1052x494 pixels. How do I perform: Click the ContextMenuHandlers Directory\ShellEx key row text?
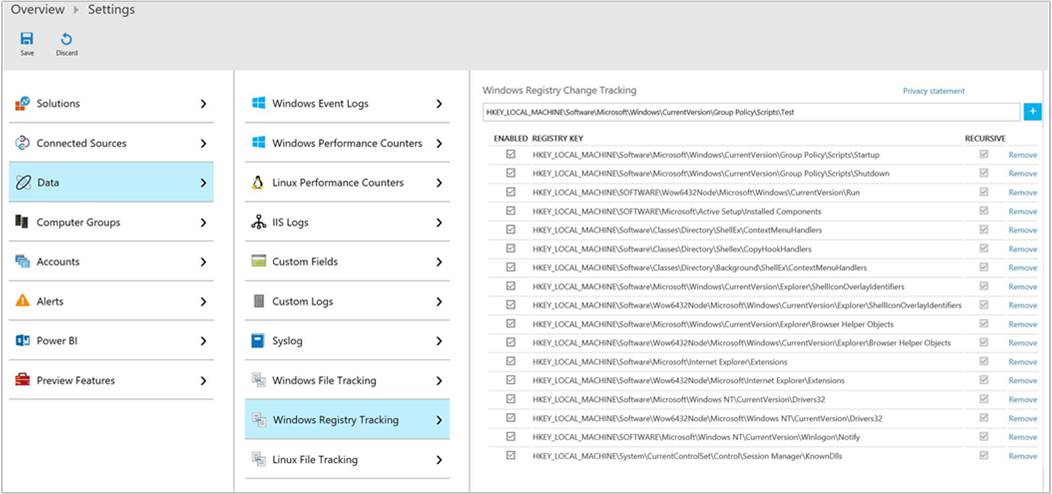[x=677, y=230]
